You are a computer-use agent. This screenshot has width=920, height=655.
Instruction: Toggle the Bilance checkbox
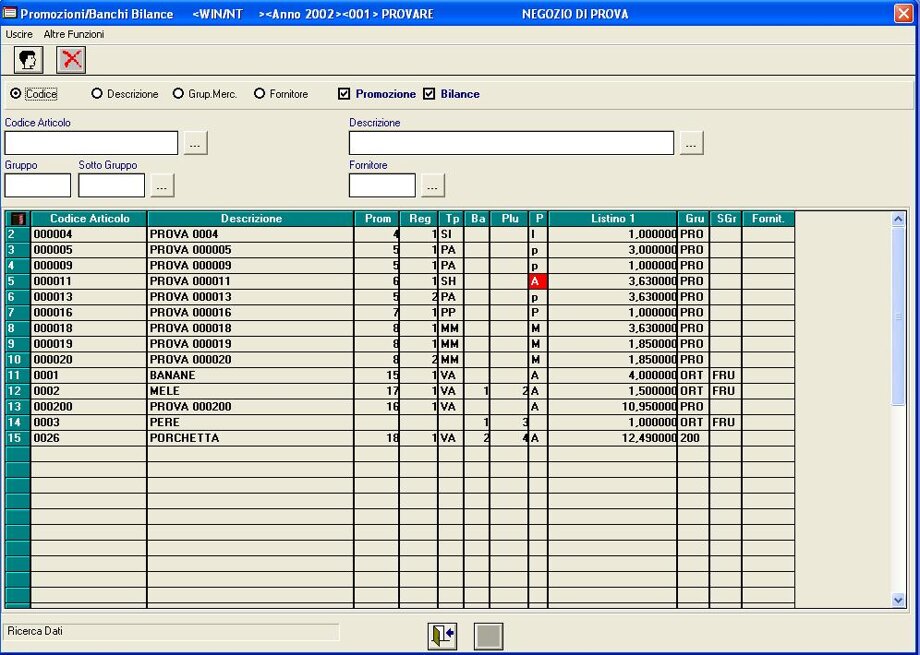(x=430, y=94)
